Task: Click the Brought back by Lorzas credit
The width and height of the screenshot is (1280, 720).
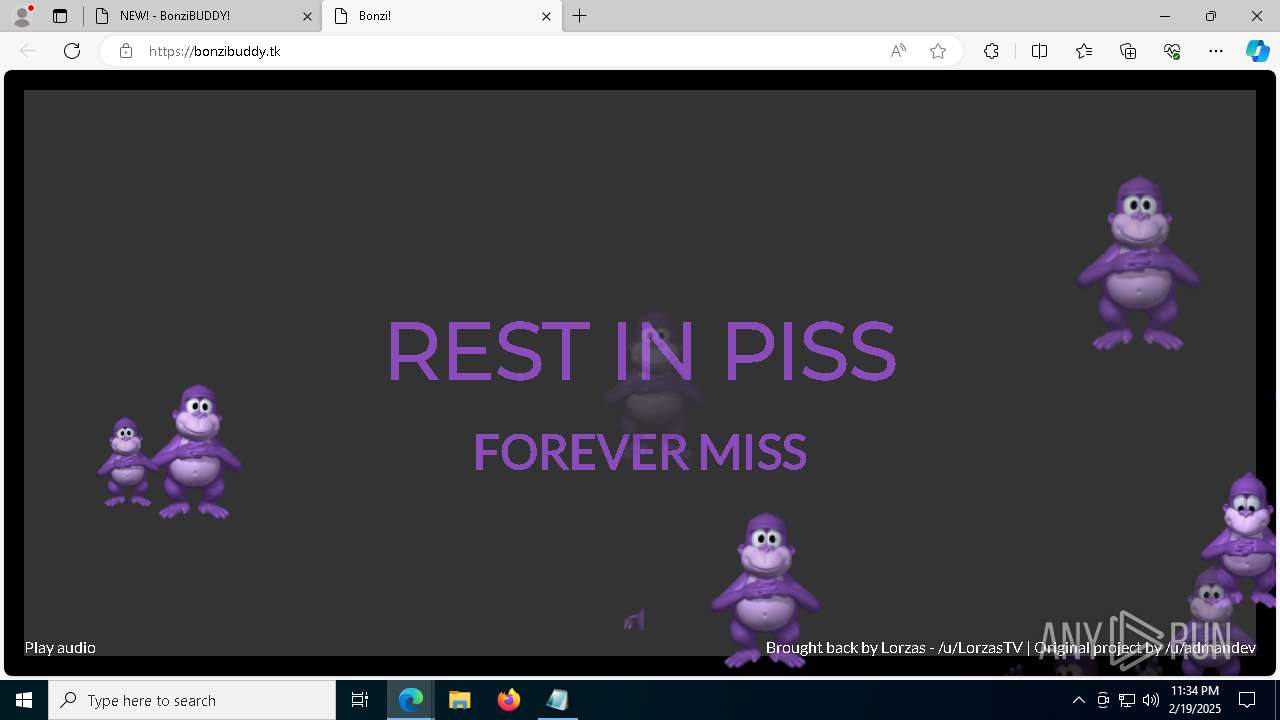Action: (894, 647)
